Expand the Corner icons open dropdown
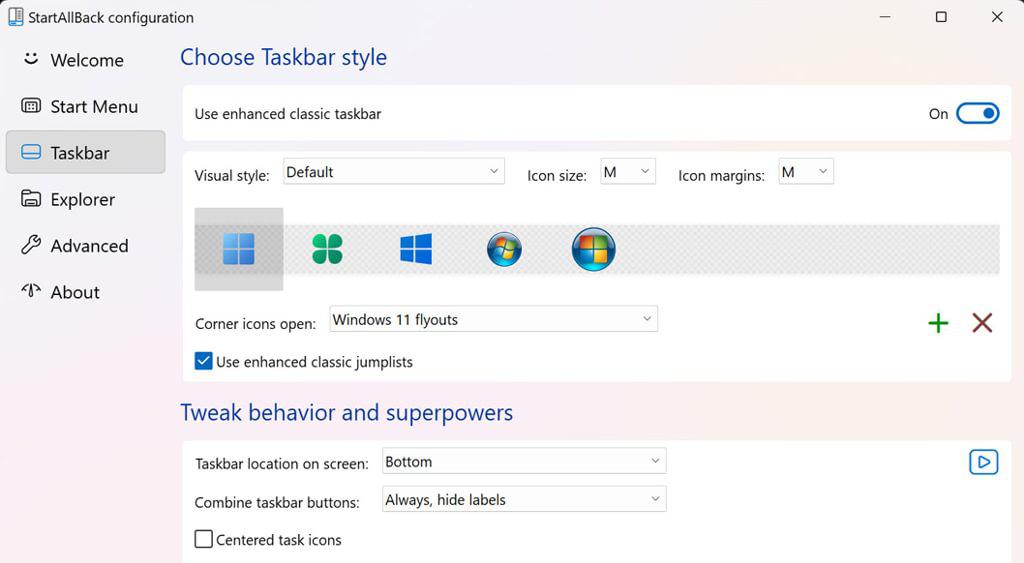This screenshot has width=1024, height=563. tap(493, 319)
